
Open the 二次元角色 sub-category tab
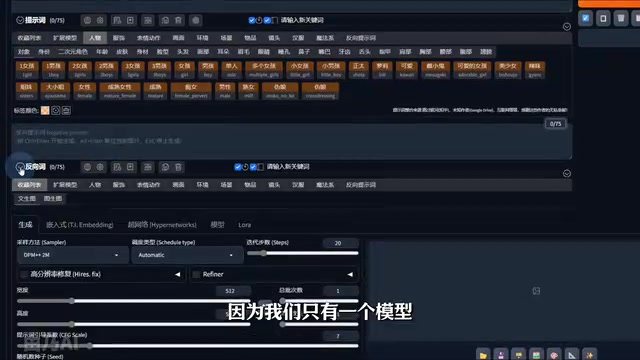(x=73, y=52)
